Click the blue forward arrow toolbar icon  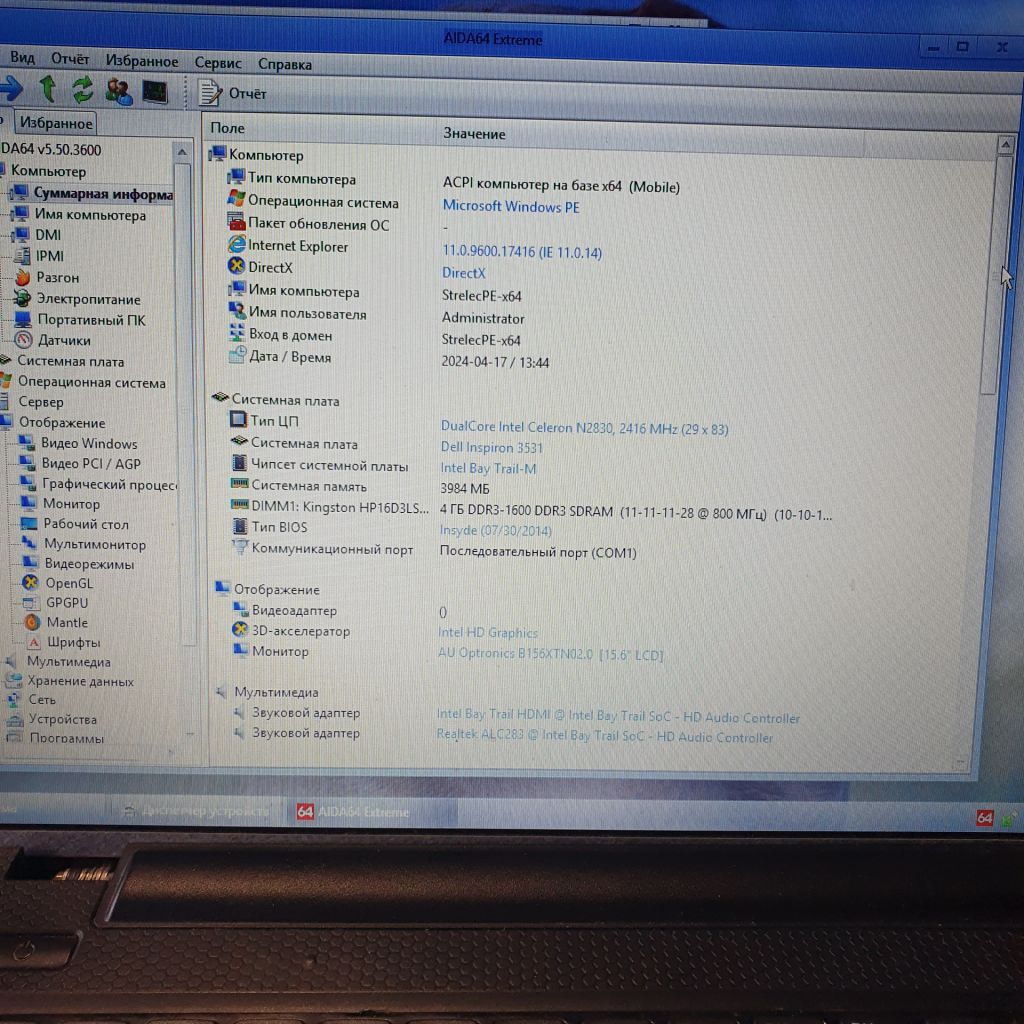coord(10,88)
